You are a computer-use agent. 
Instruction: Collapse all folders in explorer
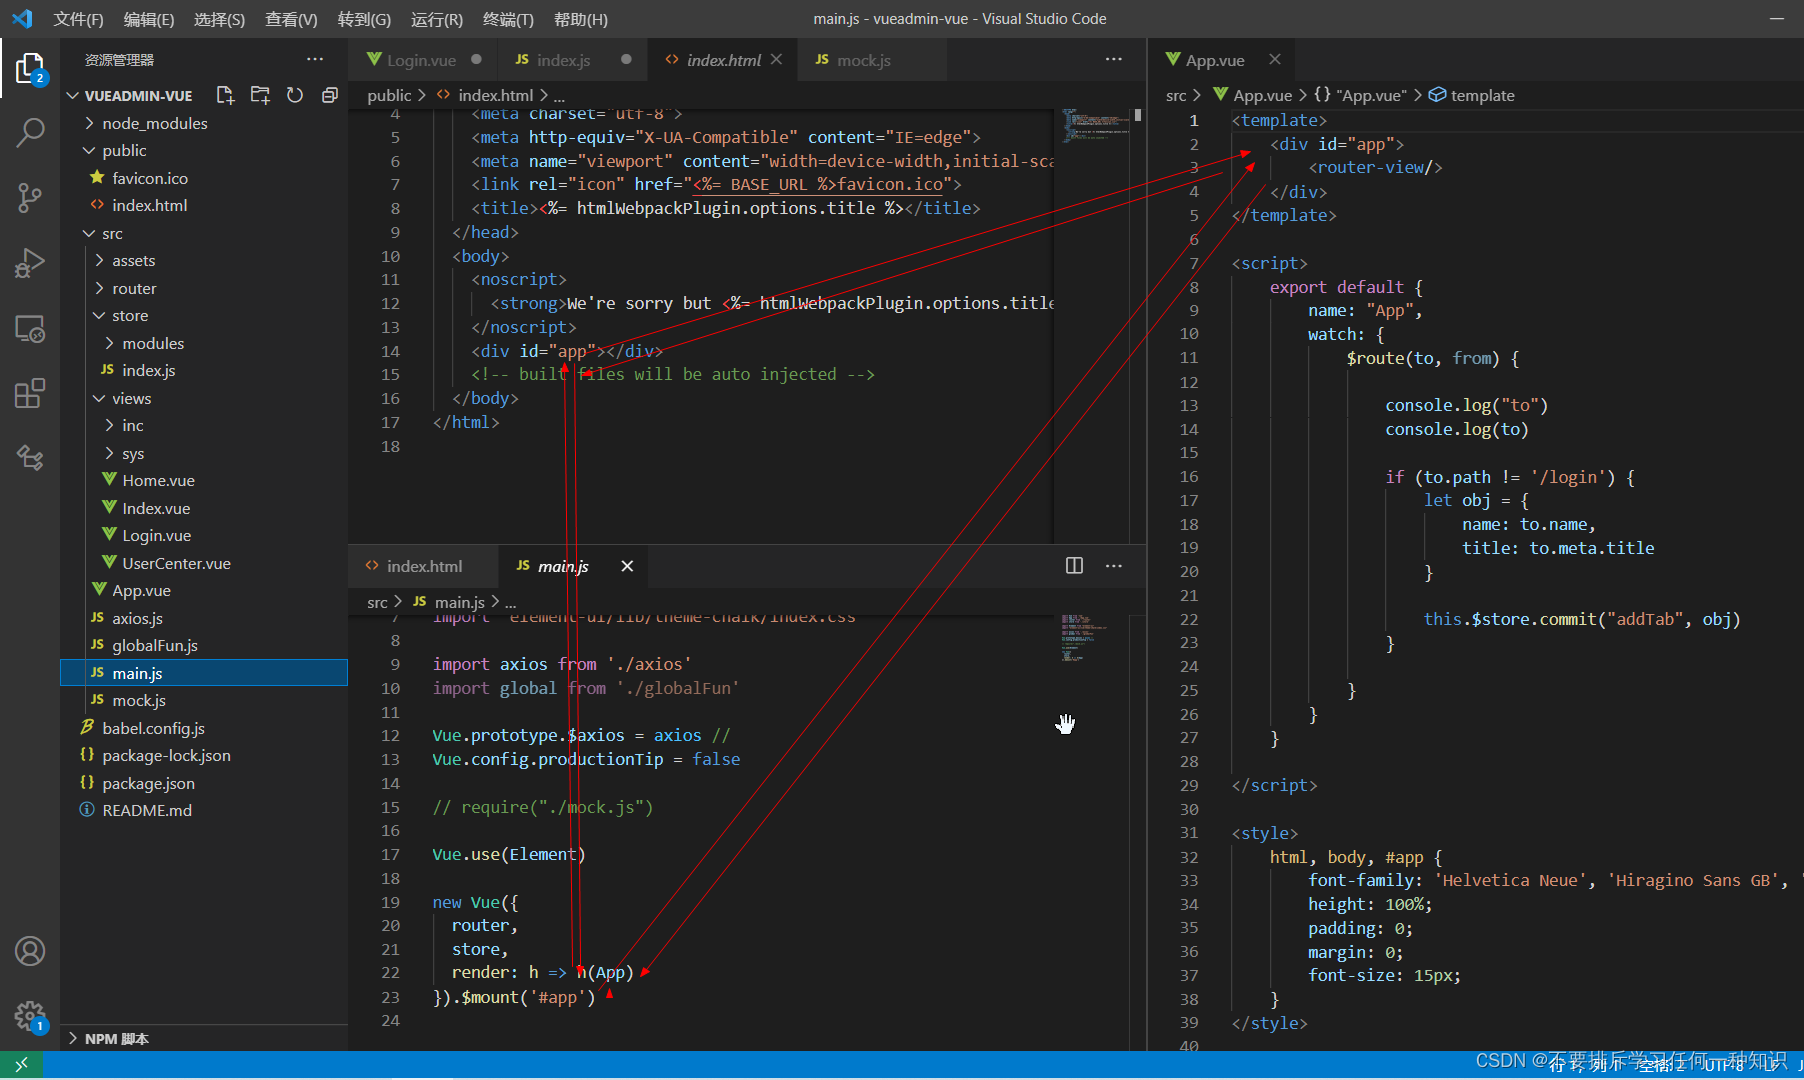[x=330, y=95]
